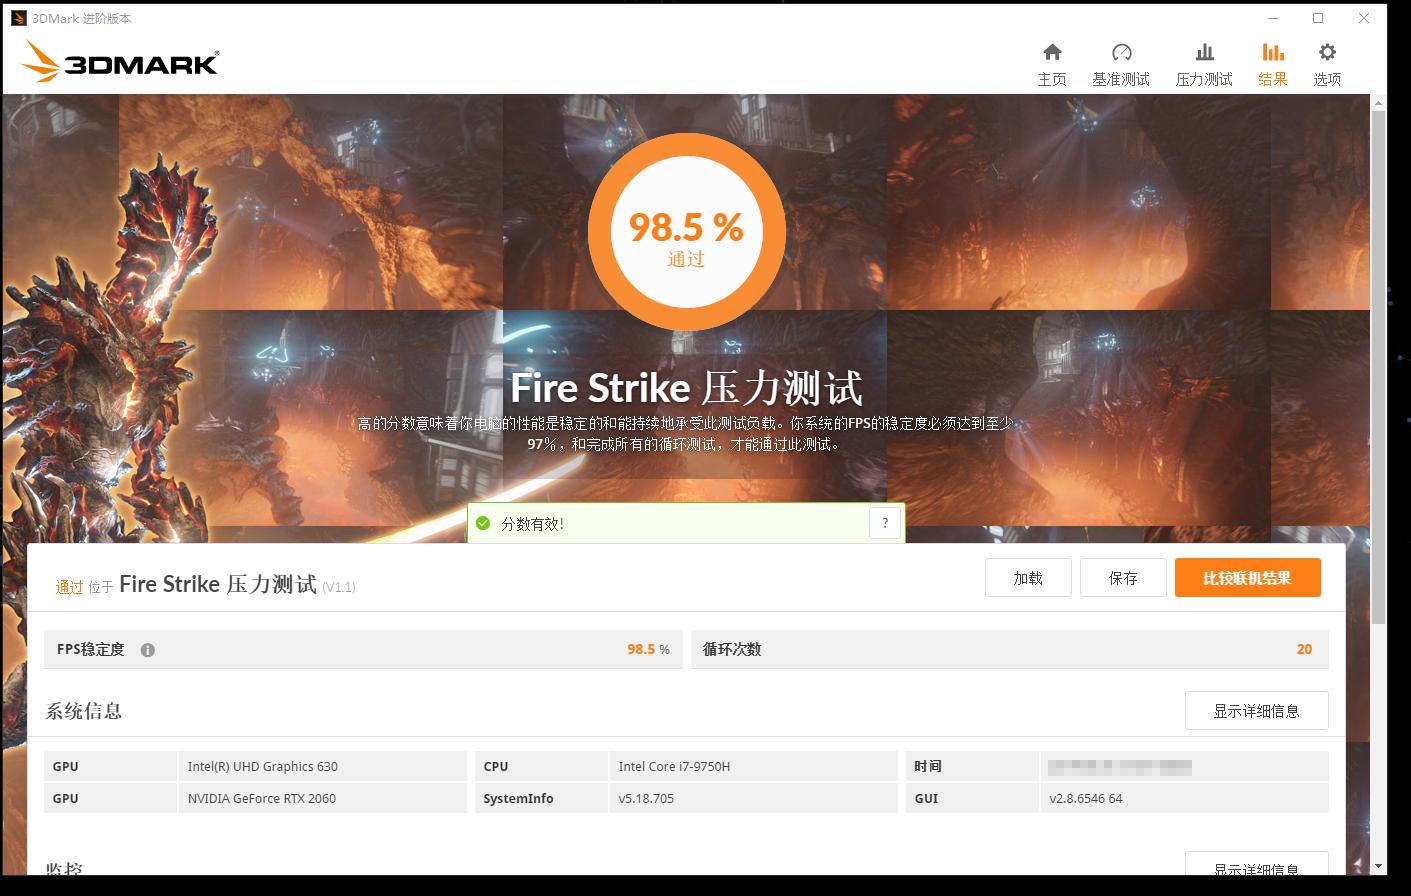1411x896 pixels.
Task: Click the question mark help button
Action: [885, 523]
